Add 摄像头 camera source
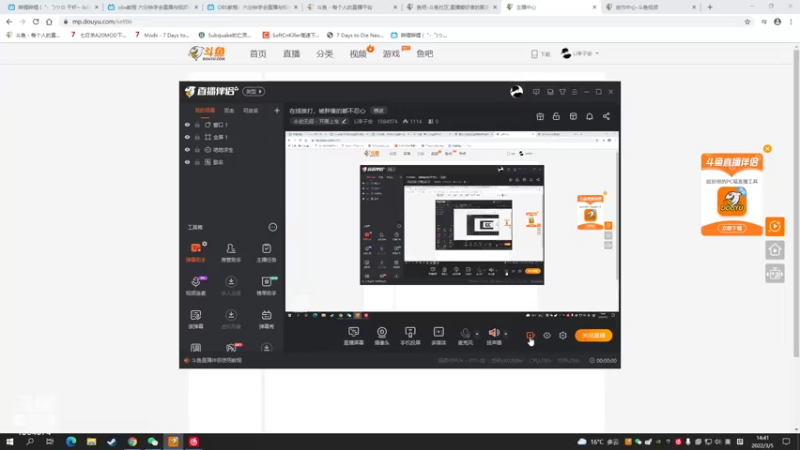800x450 pixels. (382, 336)
